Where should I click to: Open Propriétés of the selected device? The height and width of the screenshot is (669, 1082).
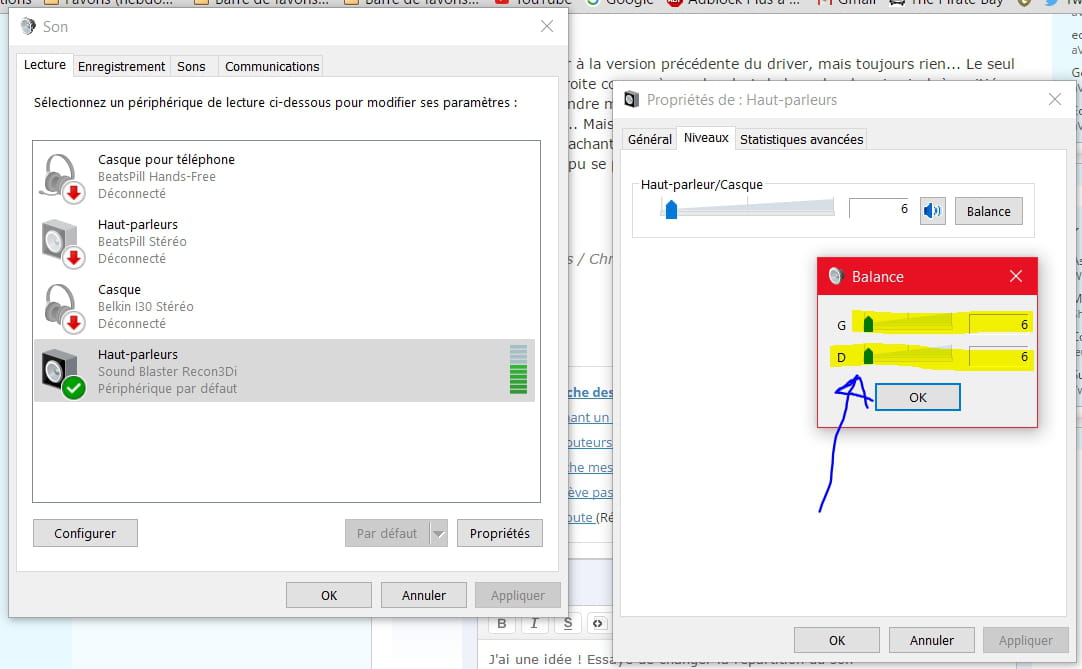500,533
